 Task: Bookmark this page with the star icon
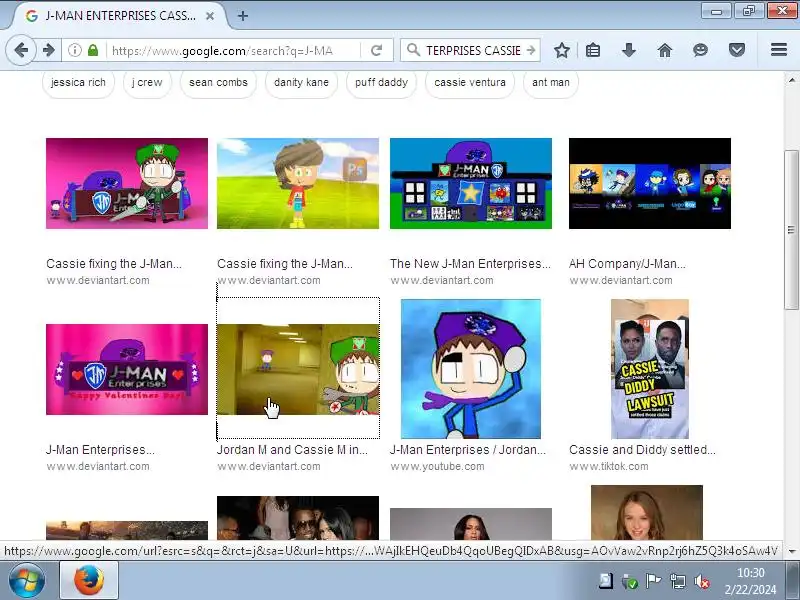tap(562, 50)
